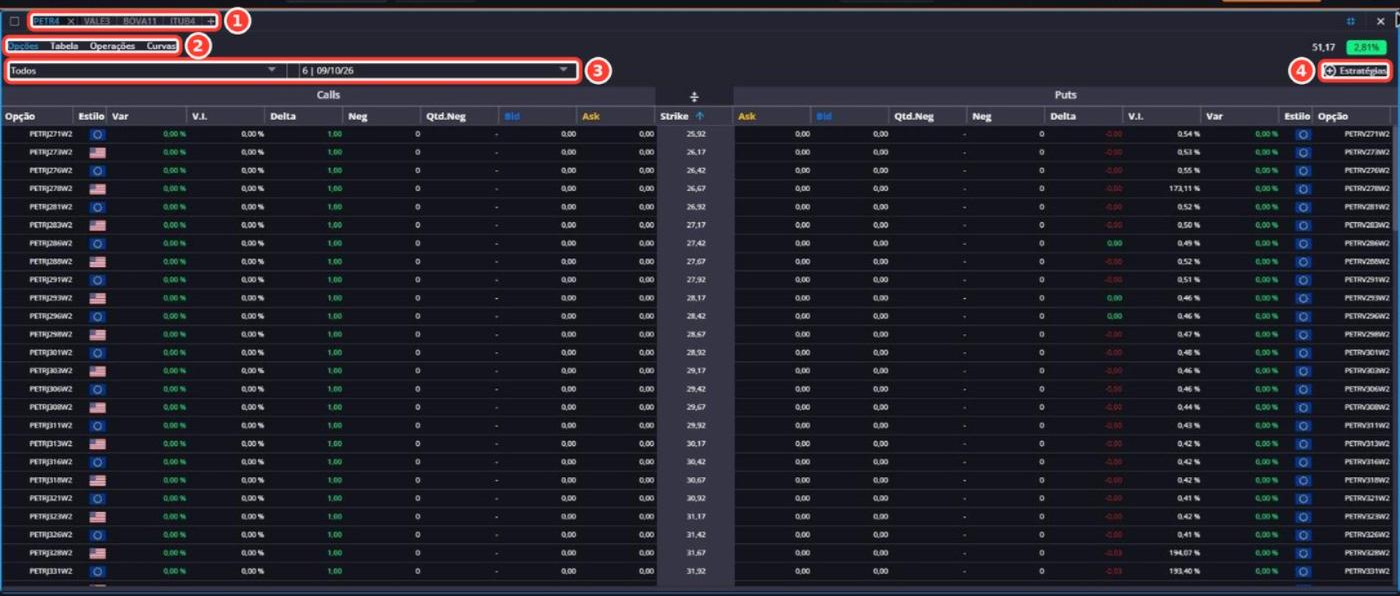Screen dimensions: 1400x596
Task: Sort by the Calls Bid column header
Action: click(512, 117)
